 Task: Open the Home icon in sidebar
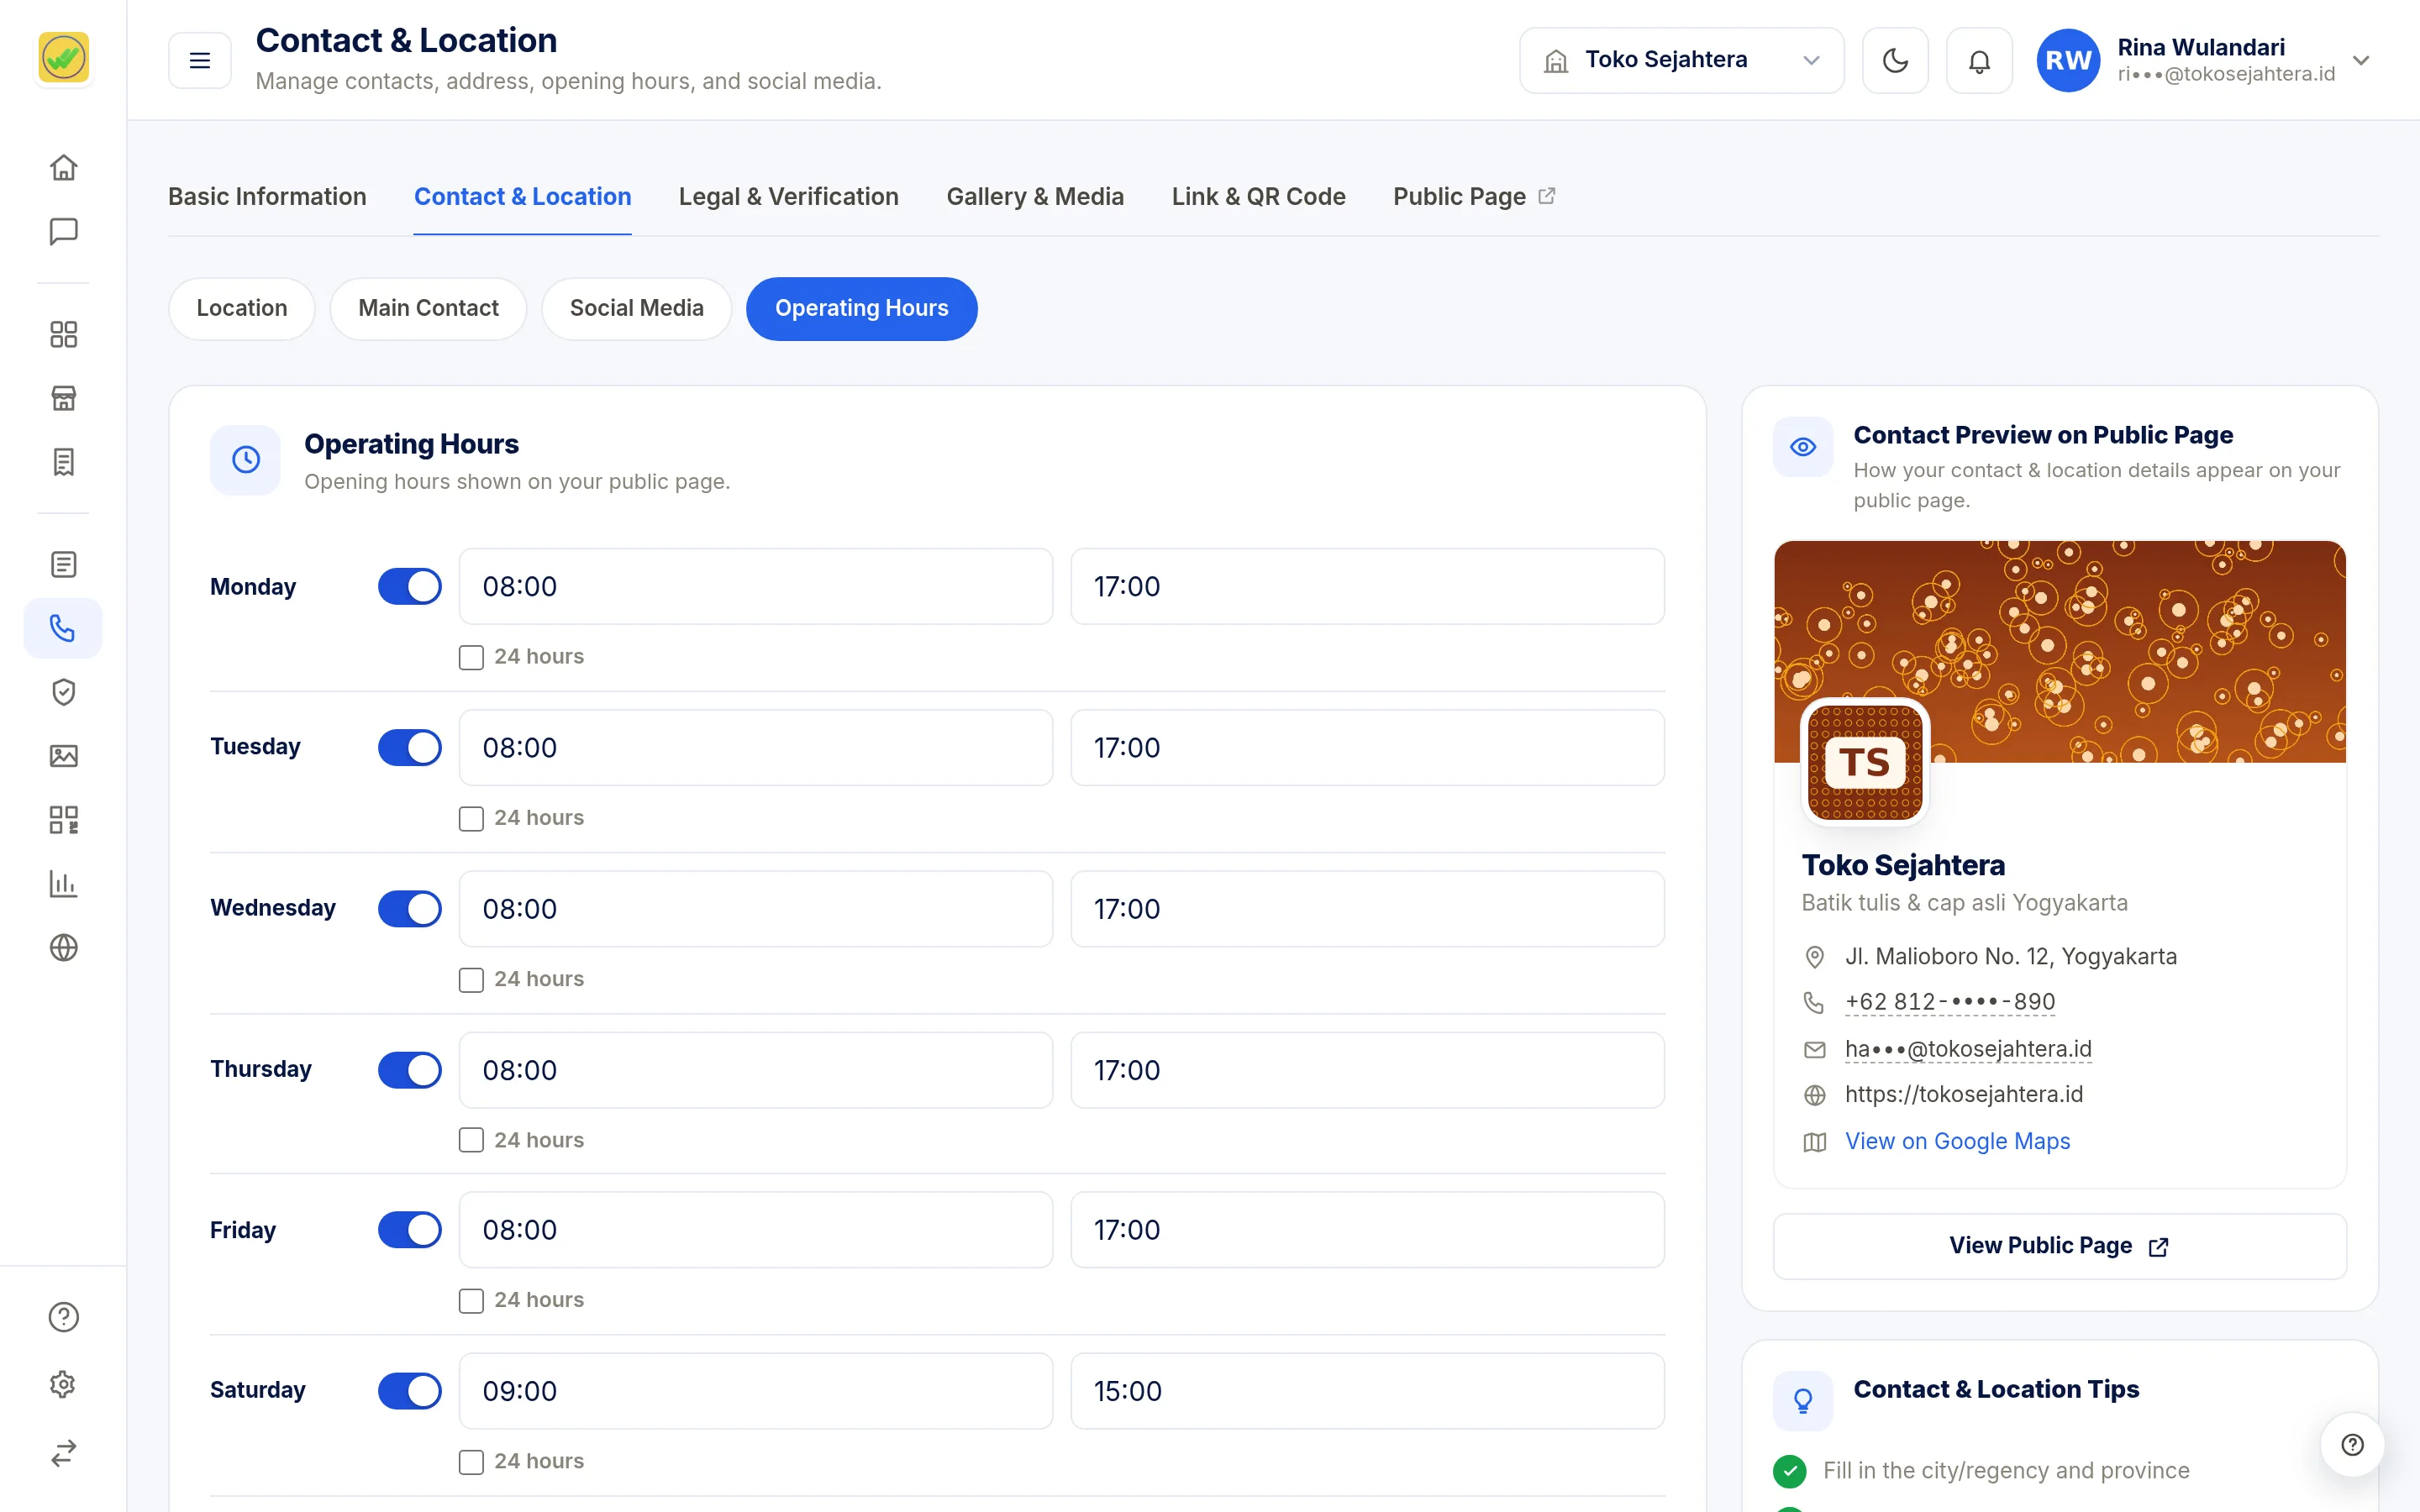click(x=63, y=167)
